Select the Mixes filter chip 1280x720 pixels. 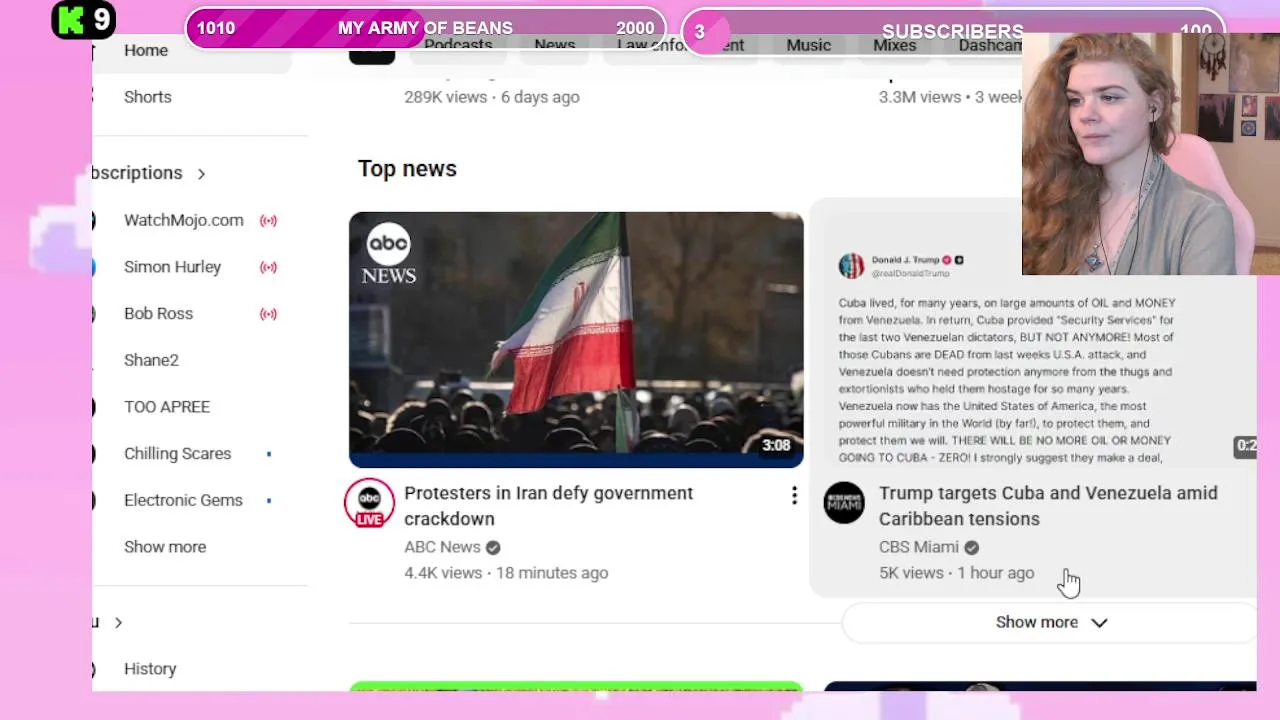point(894,45)
